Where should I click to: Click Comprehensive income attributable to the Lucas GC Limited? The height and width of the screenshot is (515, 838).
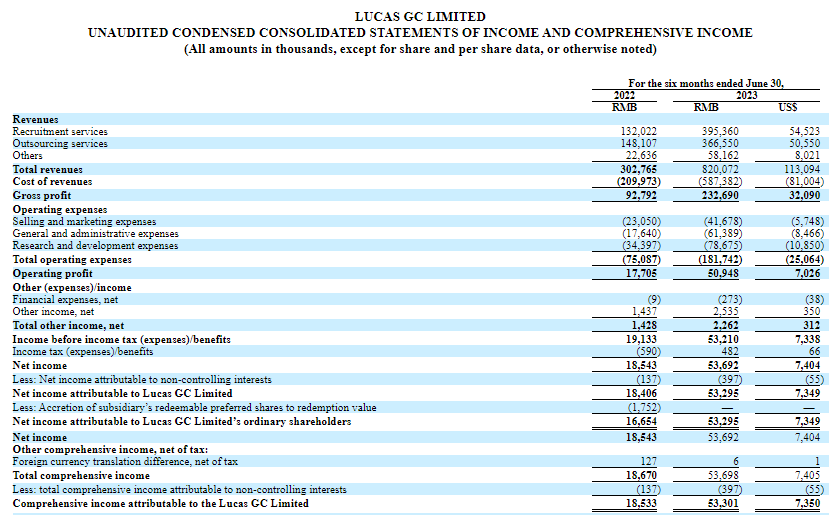pos(161,504)
